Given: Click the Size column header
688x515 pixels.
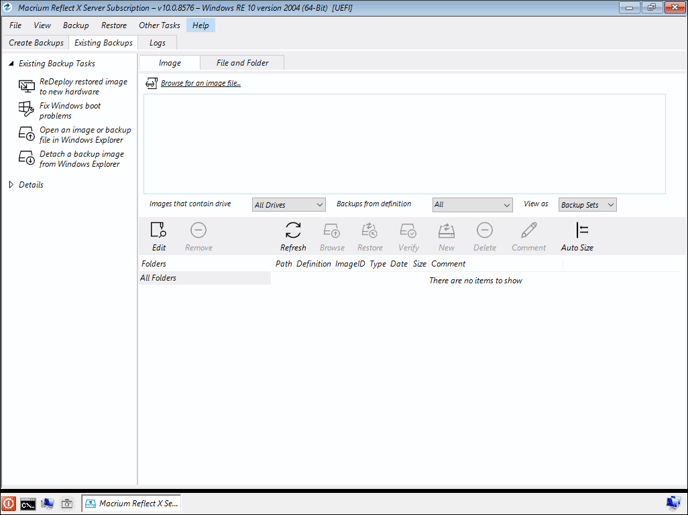Looking at the screenshot, I should [419, 264].
